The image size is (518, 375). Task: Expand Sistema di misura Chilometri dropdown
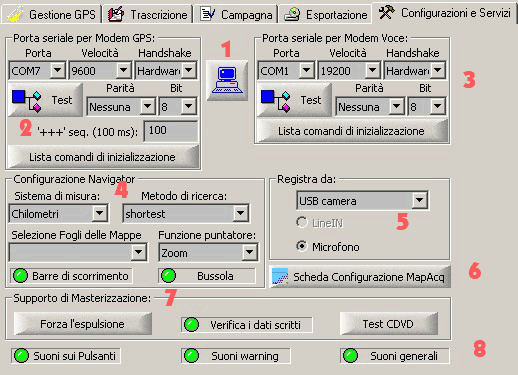point(99,213)
